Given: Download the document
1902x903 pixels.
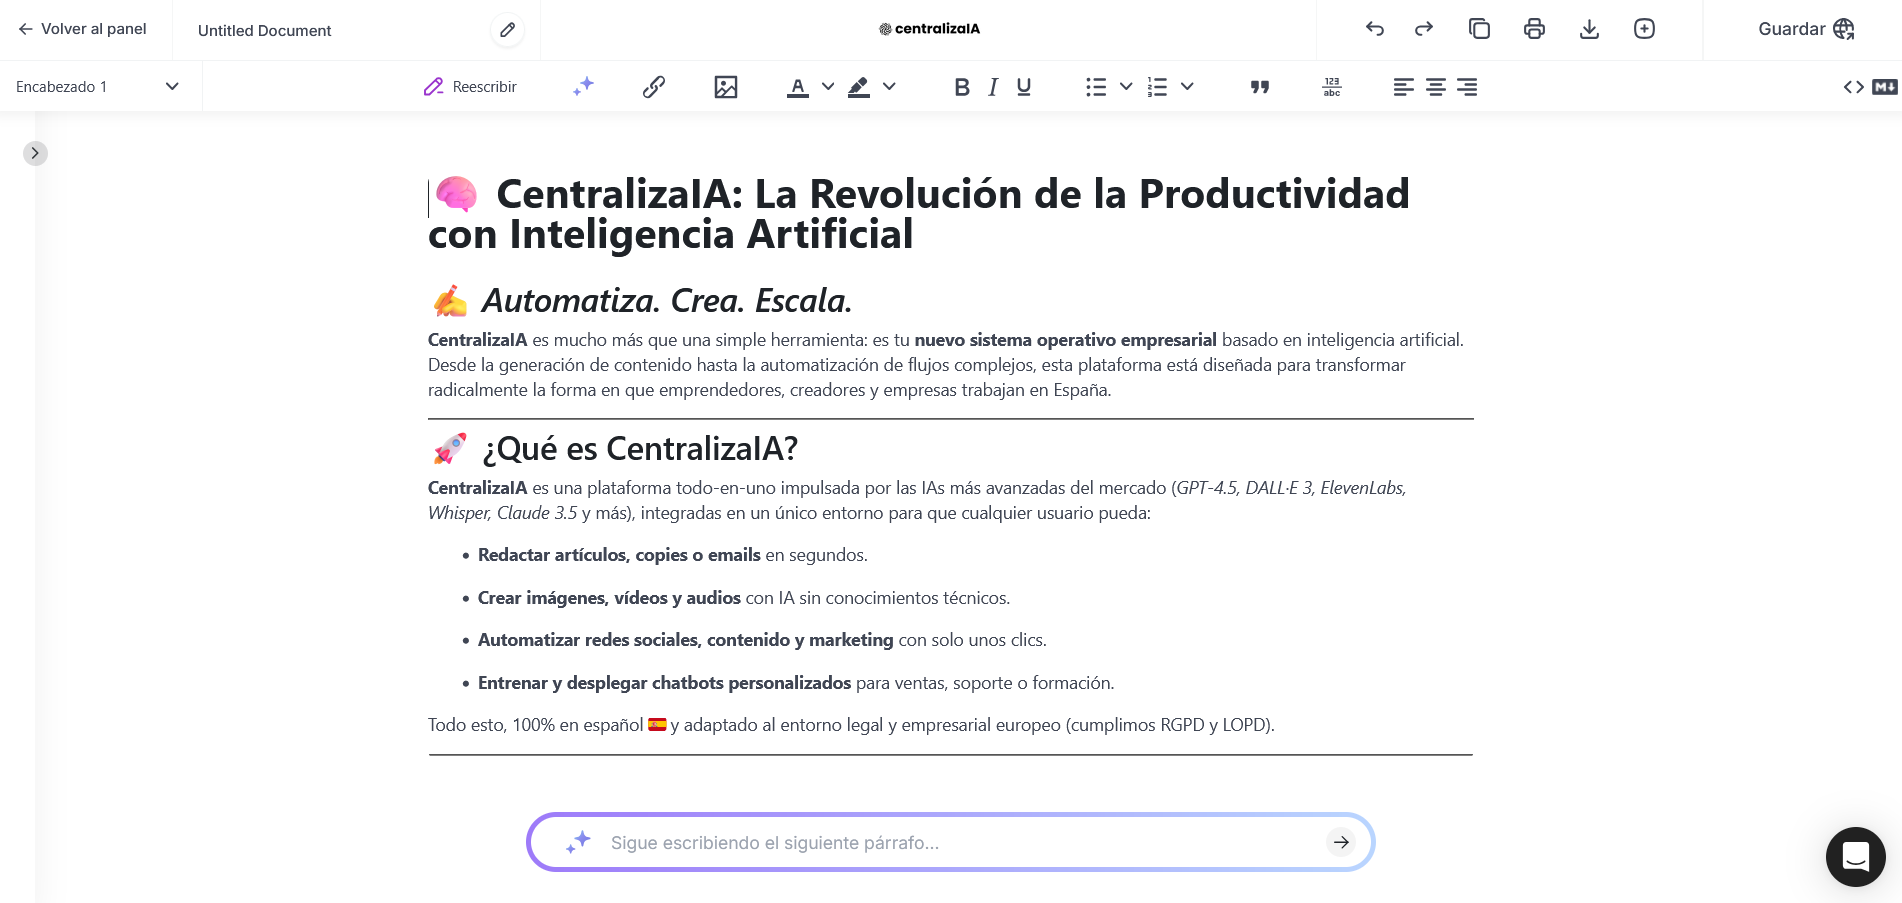Looking at the screenshot, I should coord(1589,29).
